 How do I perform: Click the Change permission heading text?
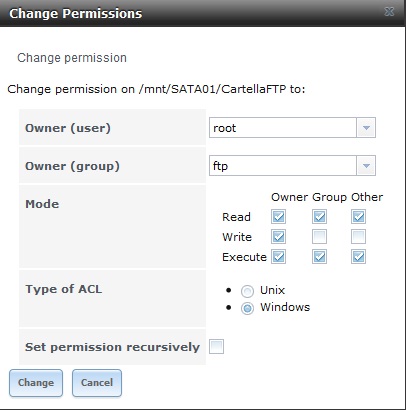coord(72,58)
